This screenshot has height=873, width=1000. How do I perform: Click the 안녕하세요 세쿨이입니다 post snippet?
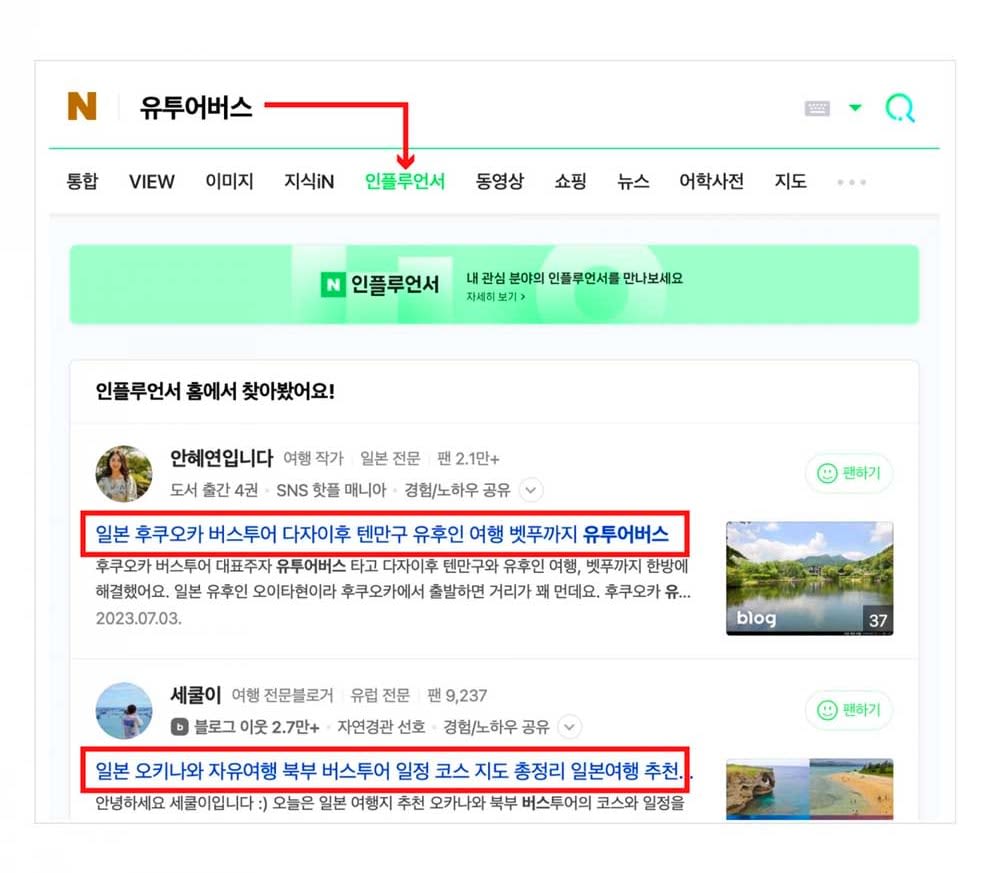(x=390, y=803)
